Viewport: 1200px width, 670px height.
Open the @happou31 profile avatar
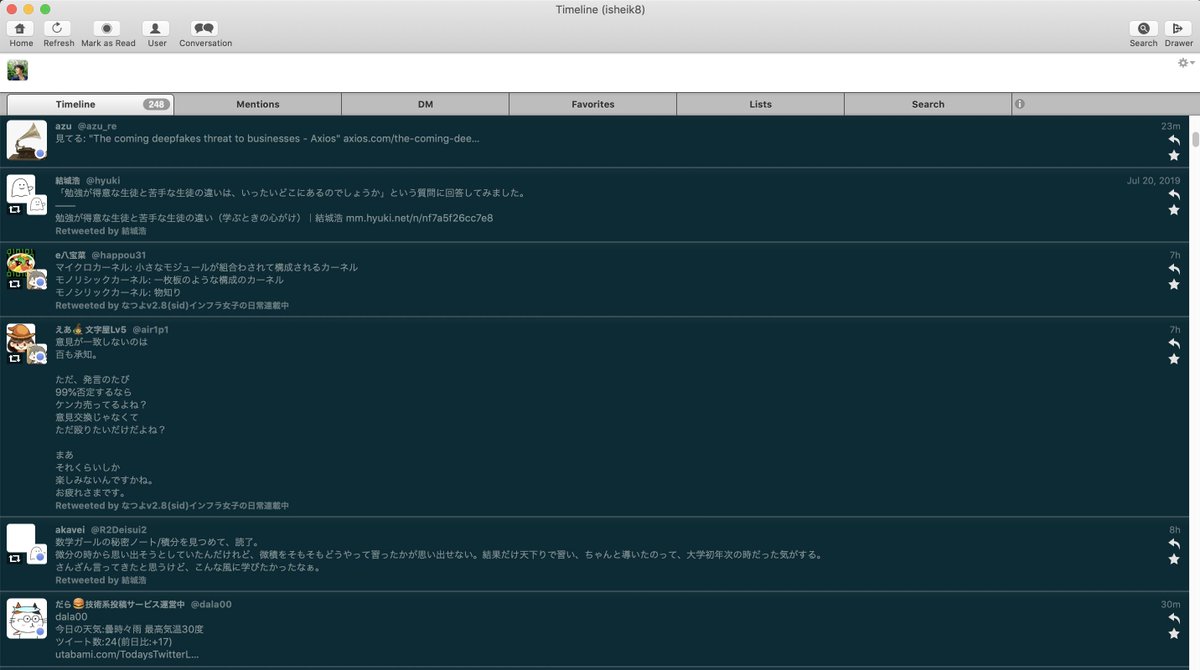point(21,263)
